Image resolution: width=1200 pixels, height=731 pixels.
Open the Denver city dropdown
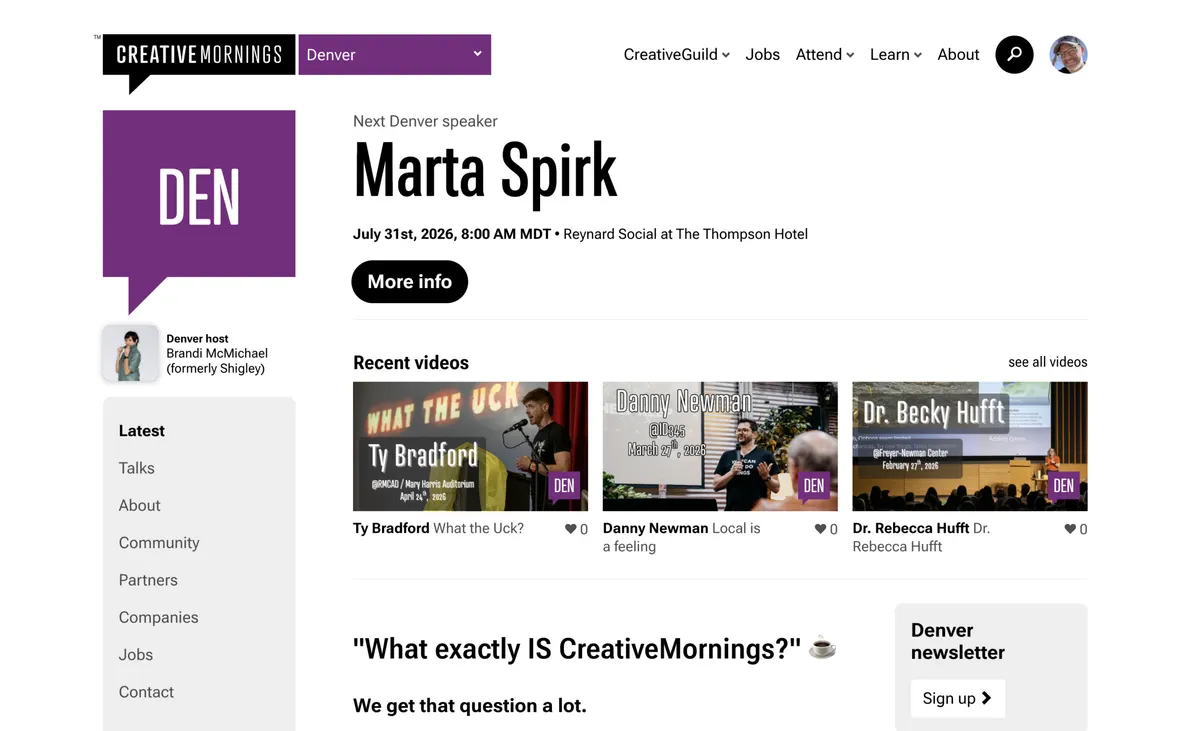[x=395, y=55]
